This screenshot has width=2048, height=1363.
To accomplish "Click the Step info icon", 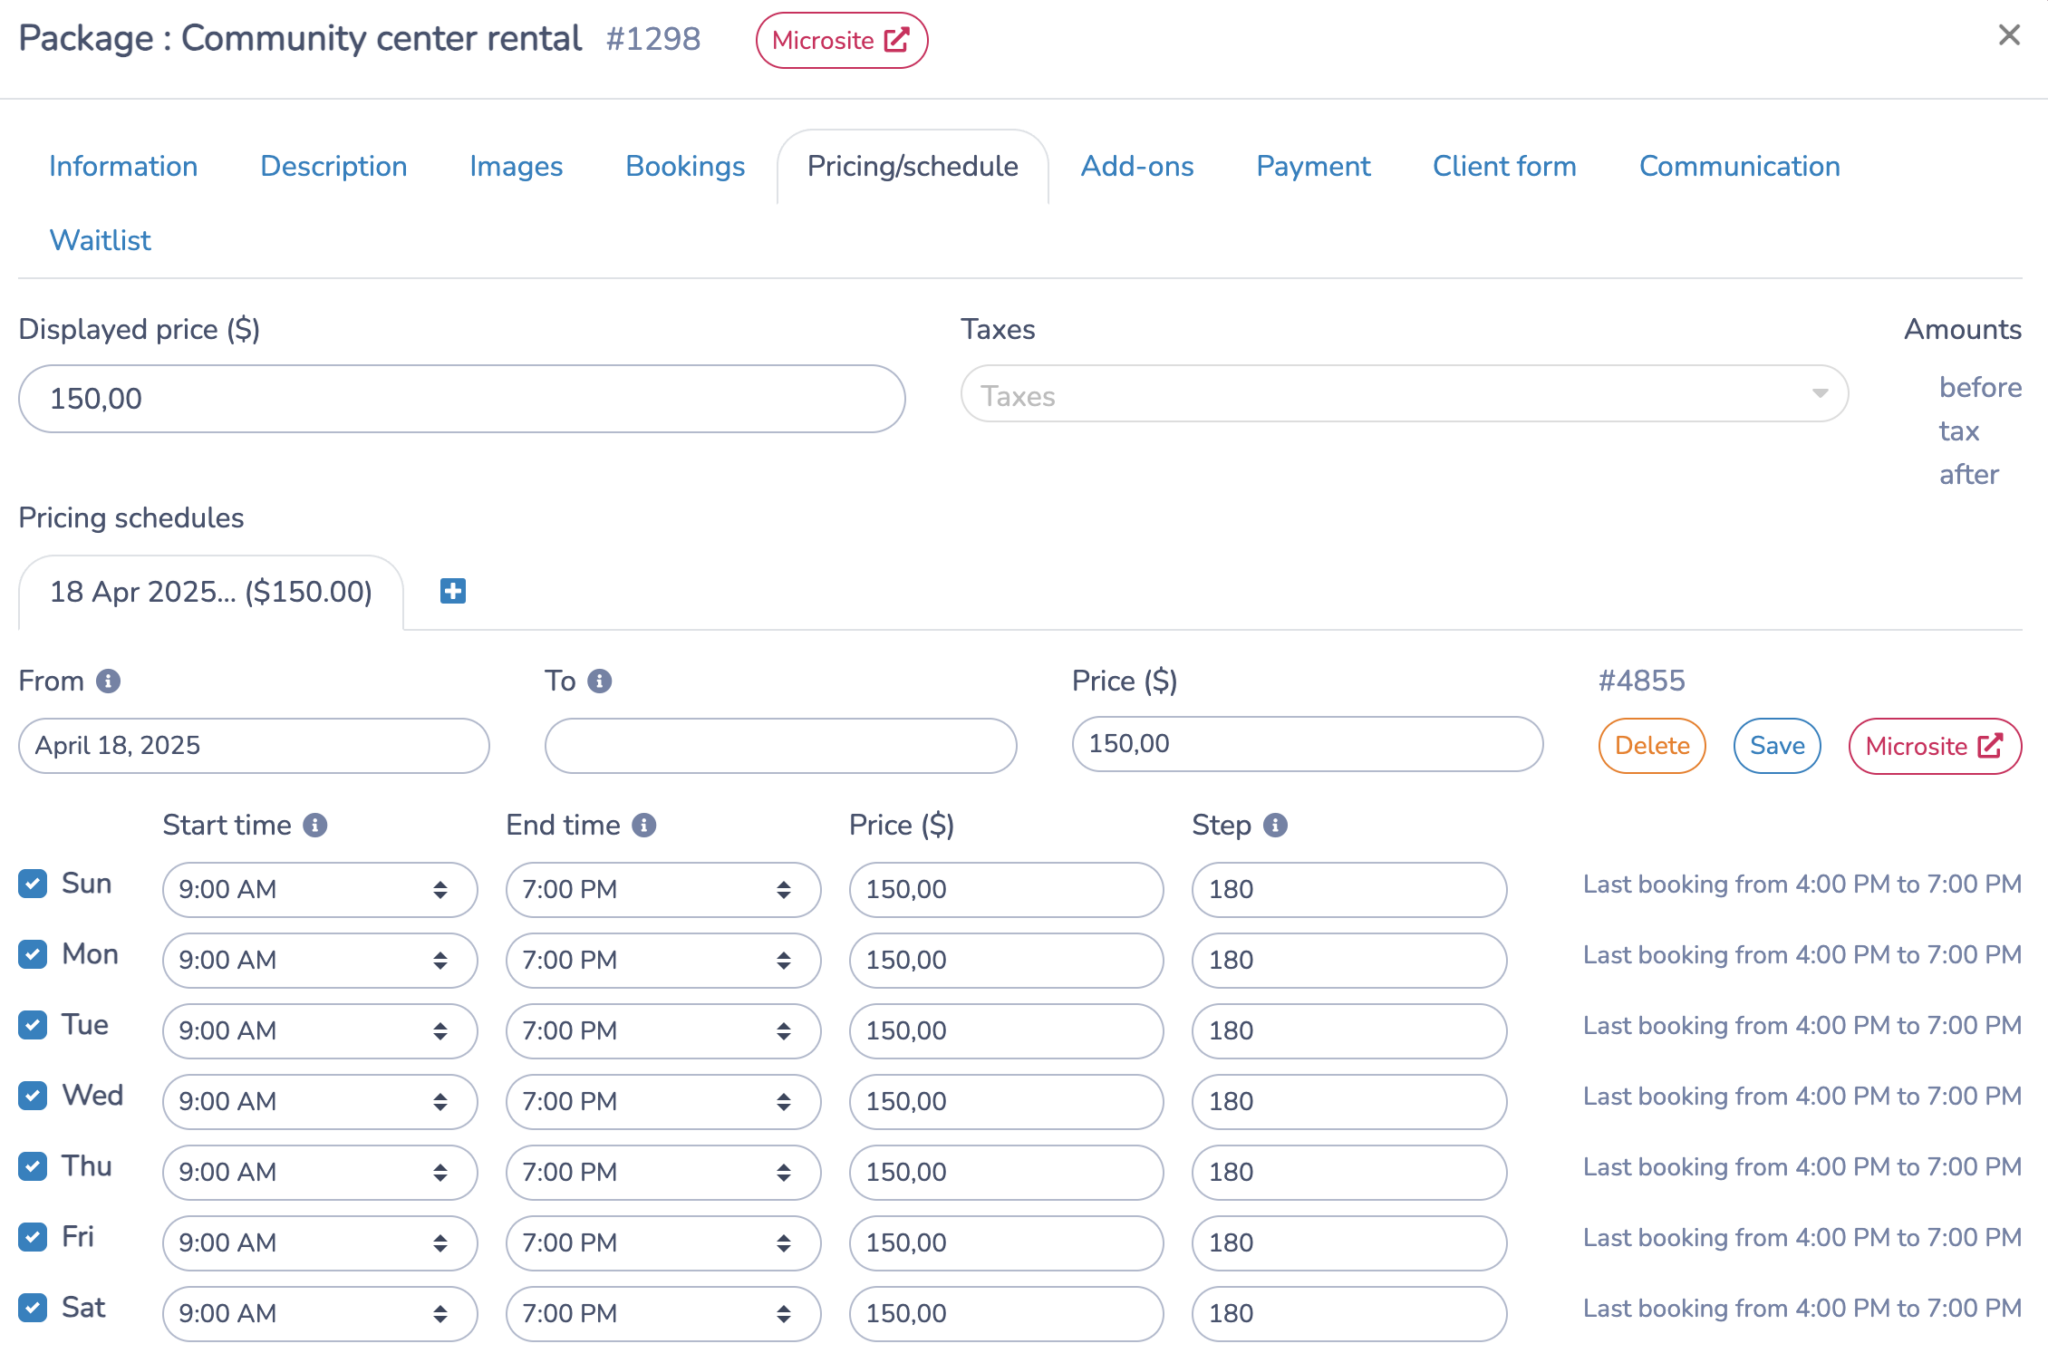I will tap(1275, 825).
